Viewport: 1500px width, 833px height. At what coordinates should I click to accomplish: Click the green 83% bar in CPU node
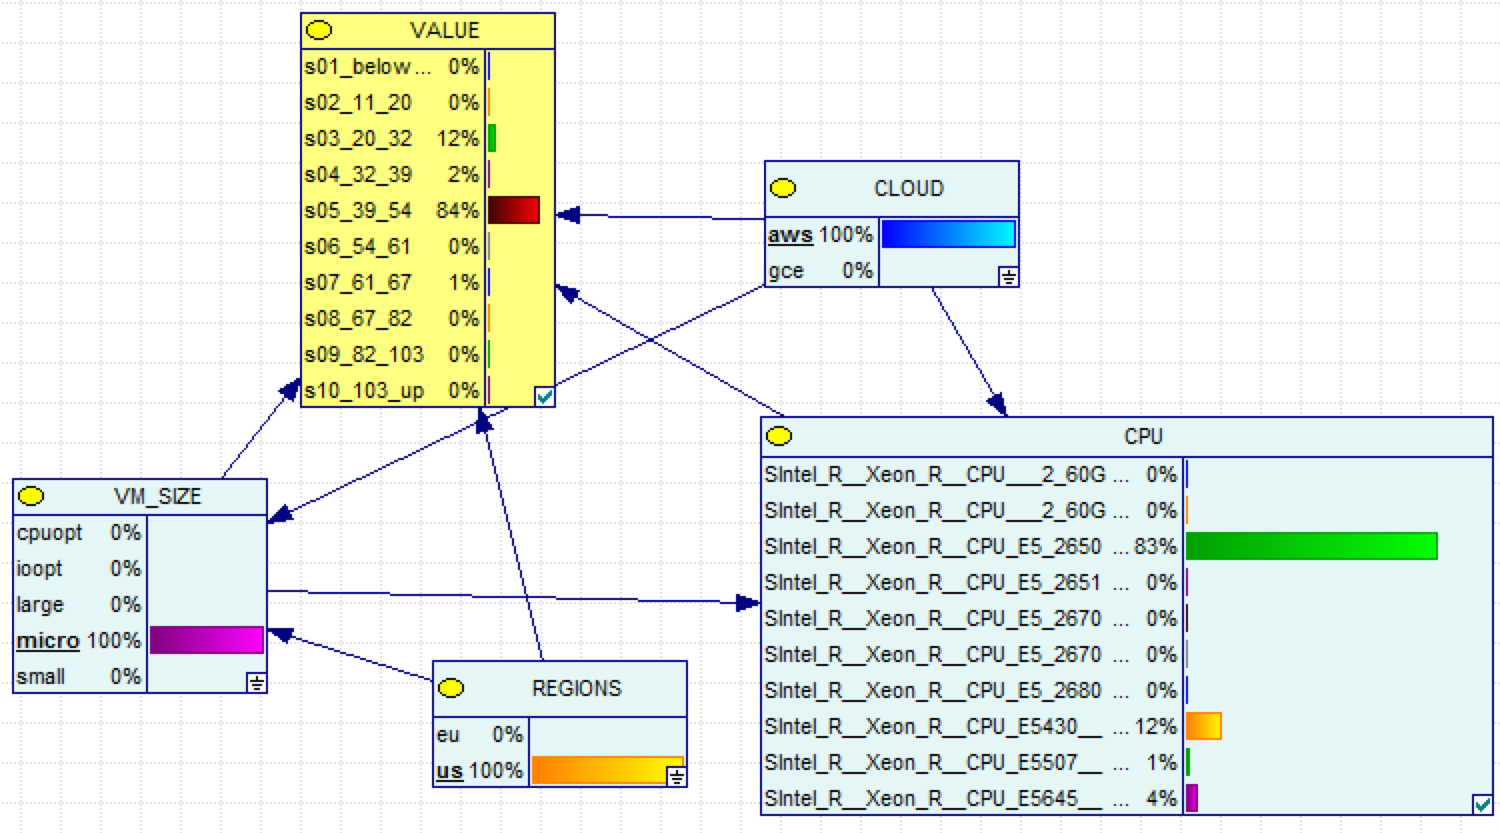1311,546
